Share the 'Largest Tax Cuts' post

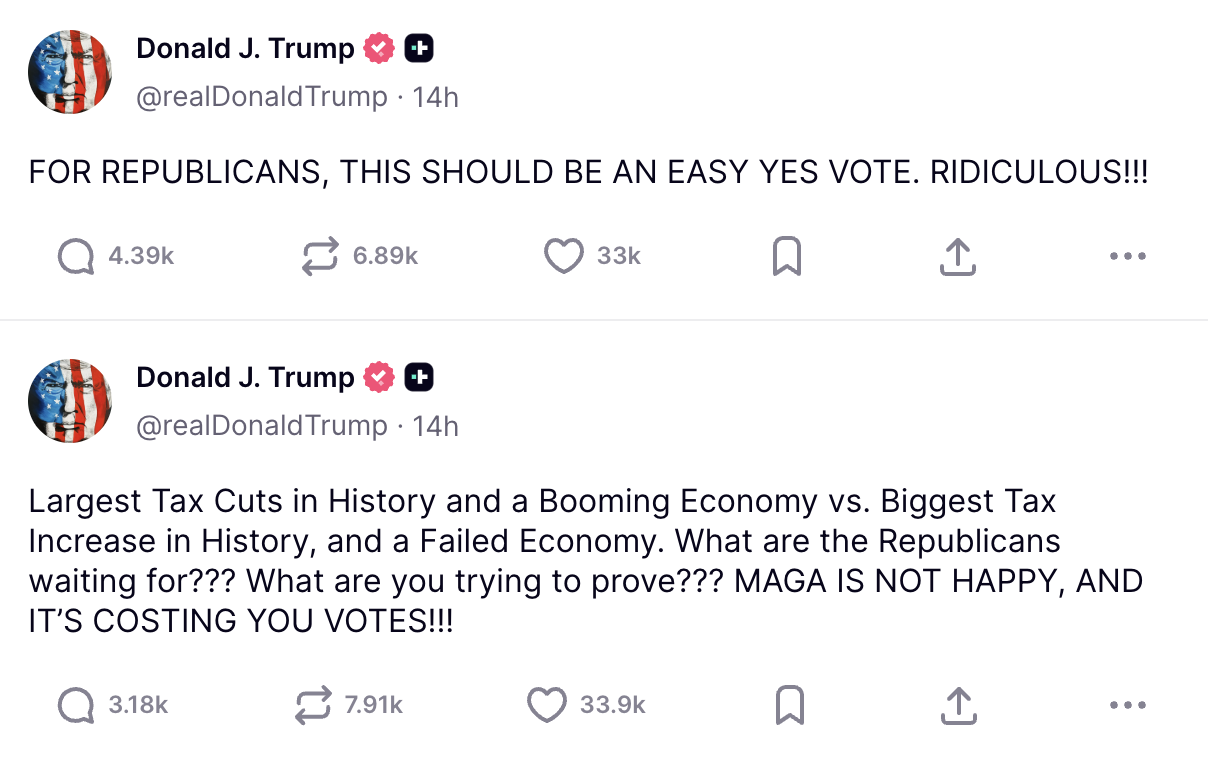click(957, 705)
